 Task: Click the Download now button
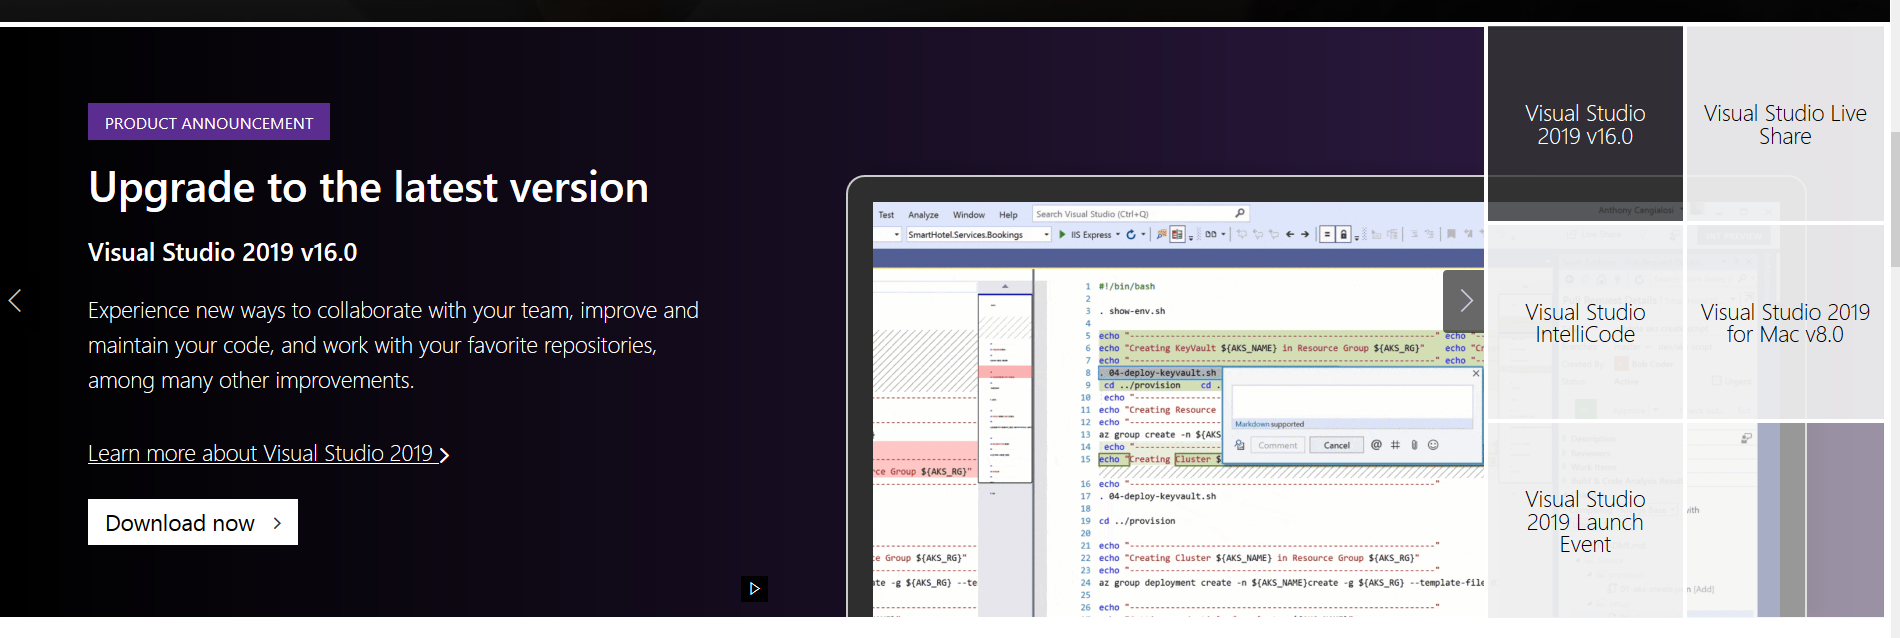tap(193, 522)
